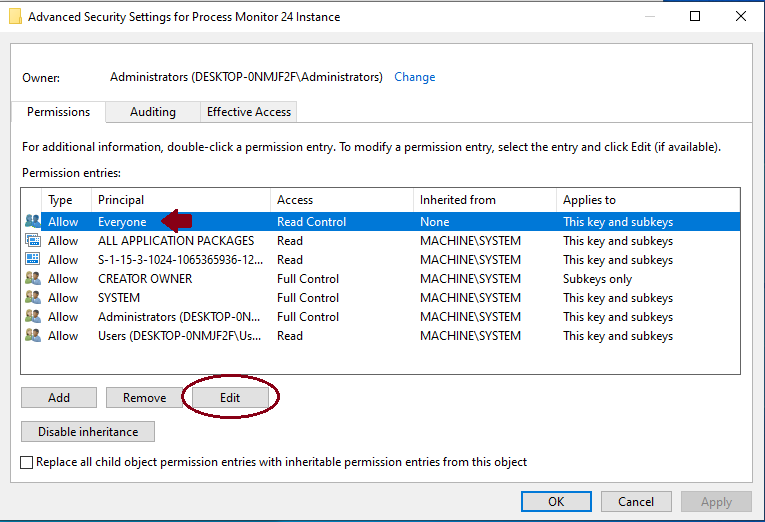Image resolution: width=765 pixels, height=522 pixels.
Task: Sort entries by the Principal column header
Action: tap(180, 200)
